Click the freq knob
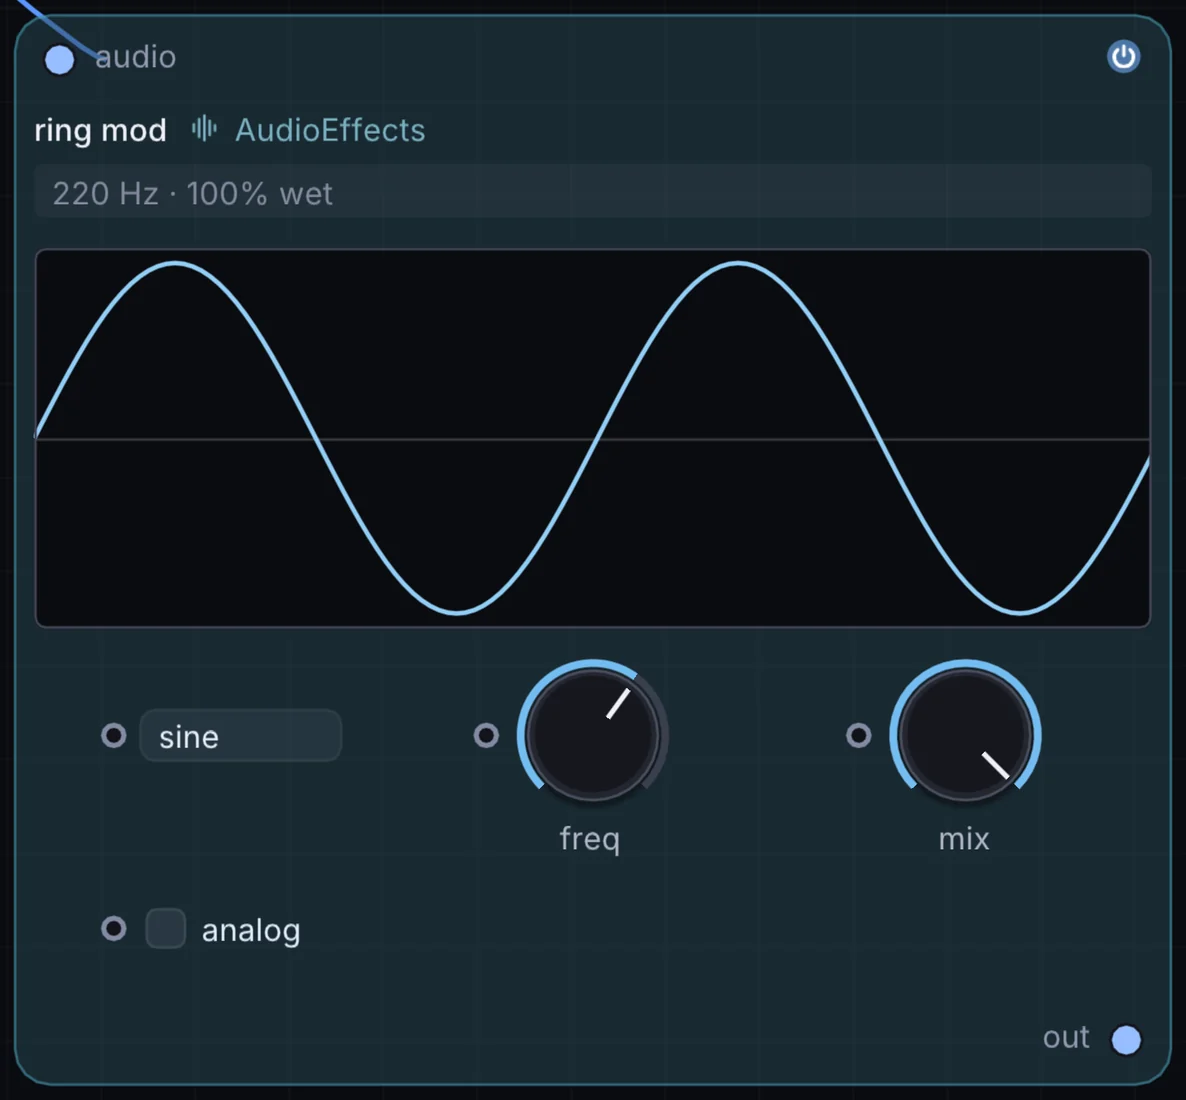This screenshot has height=1100, width=1186. pos(592,734)
